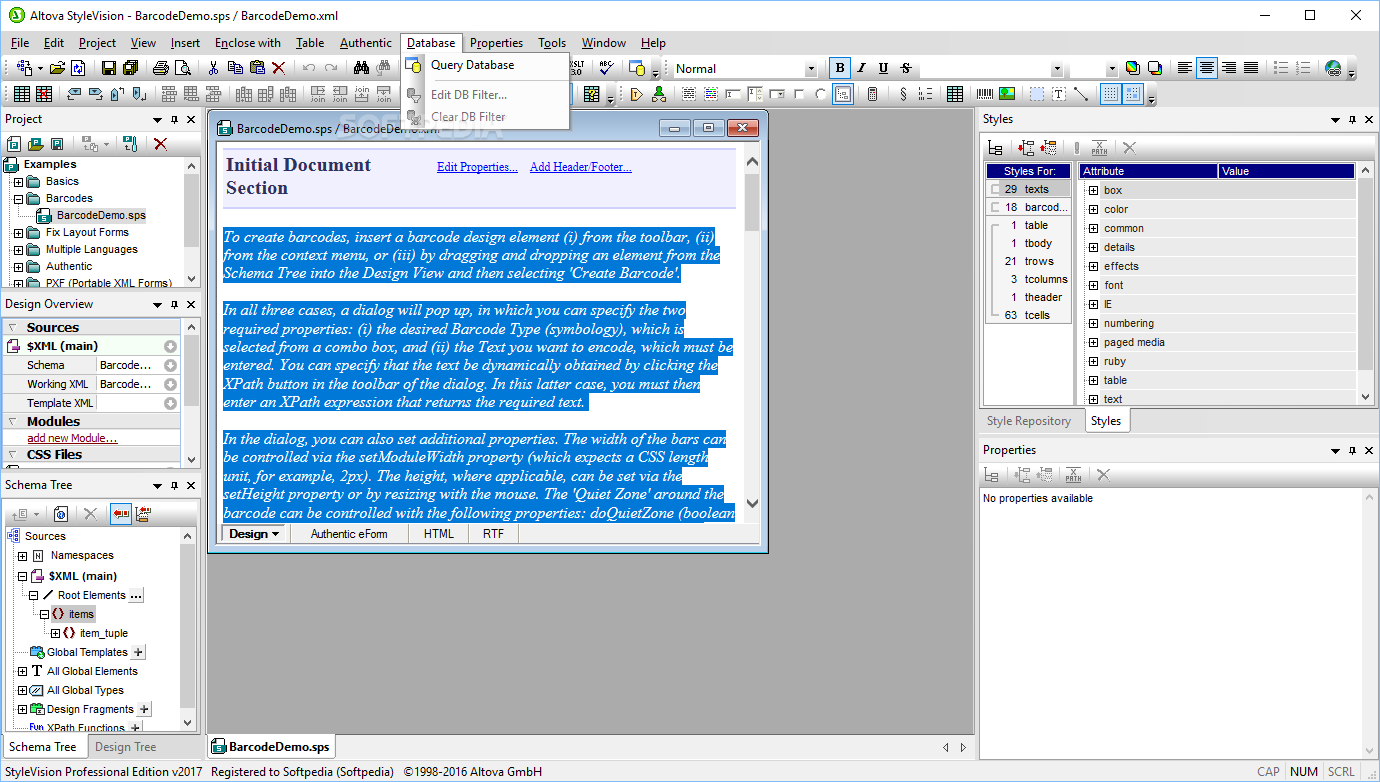Screen dimensions: 1380x782
Task: Save all documents via stacked floppy icon
Action: [x=130, y=68]
